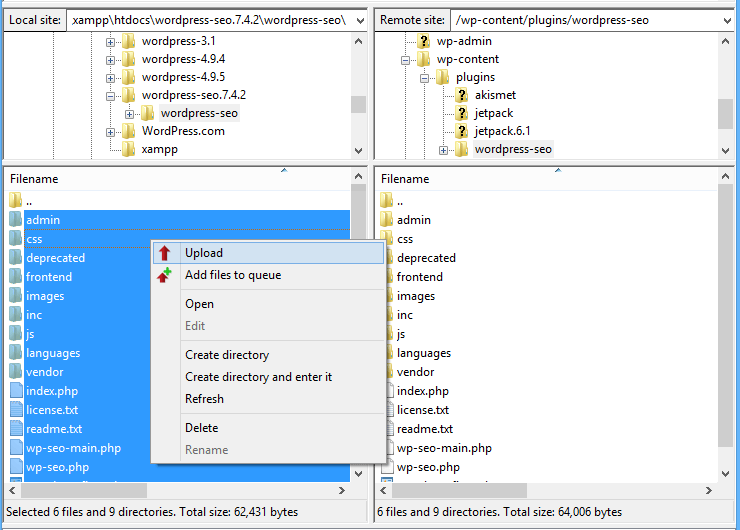
Task: Click the local index.php file icon
Action: (x=16, y=391)
